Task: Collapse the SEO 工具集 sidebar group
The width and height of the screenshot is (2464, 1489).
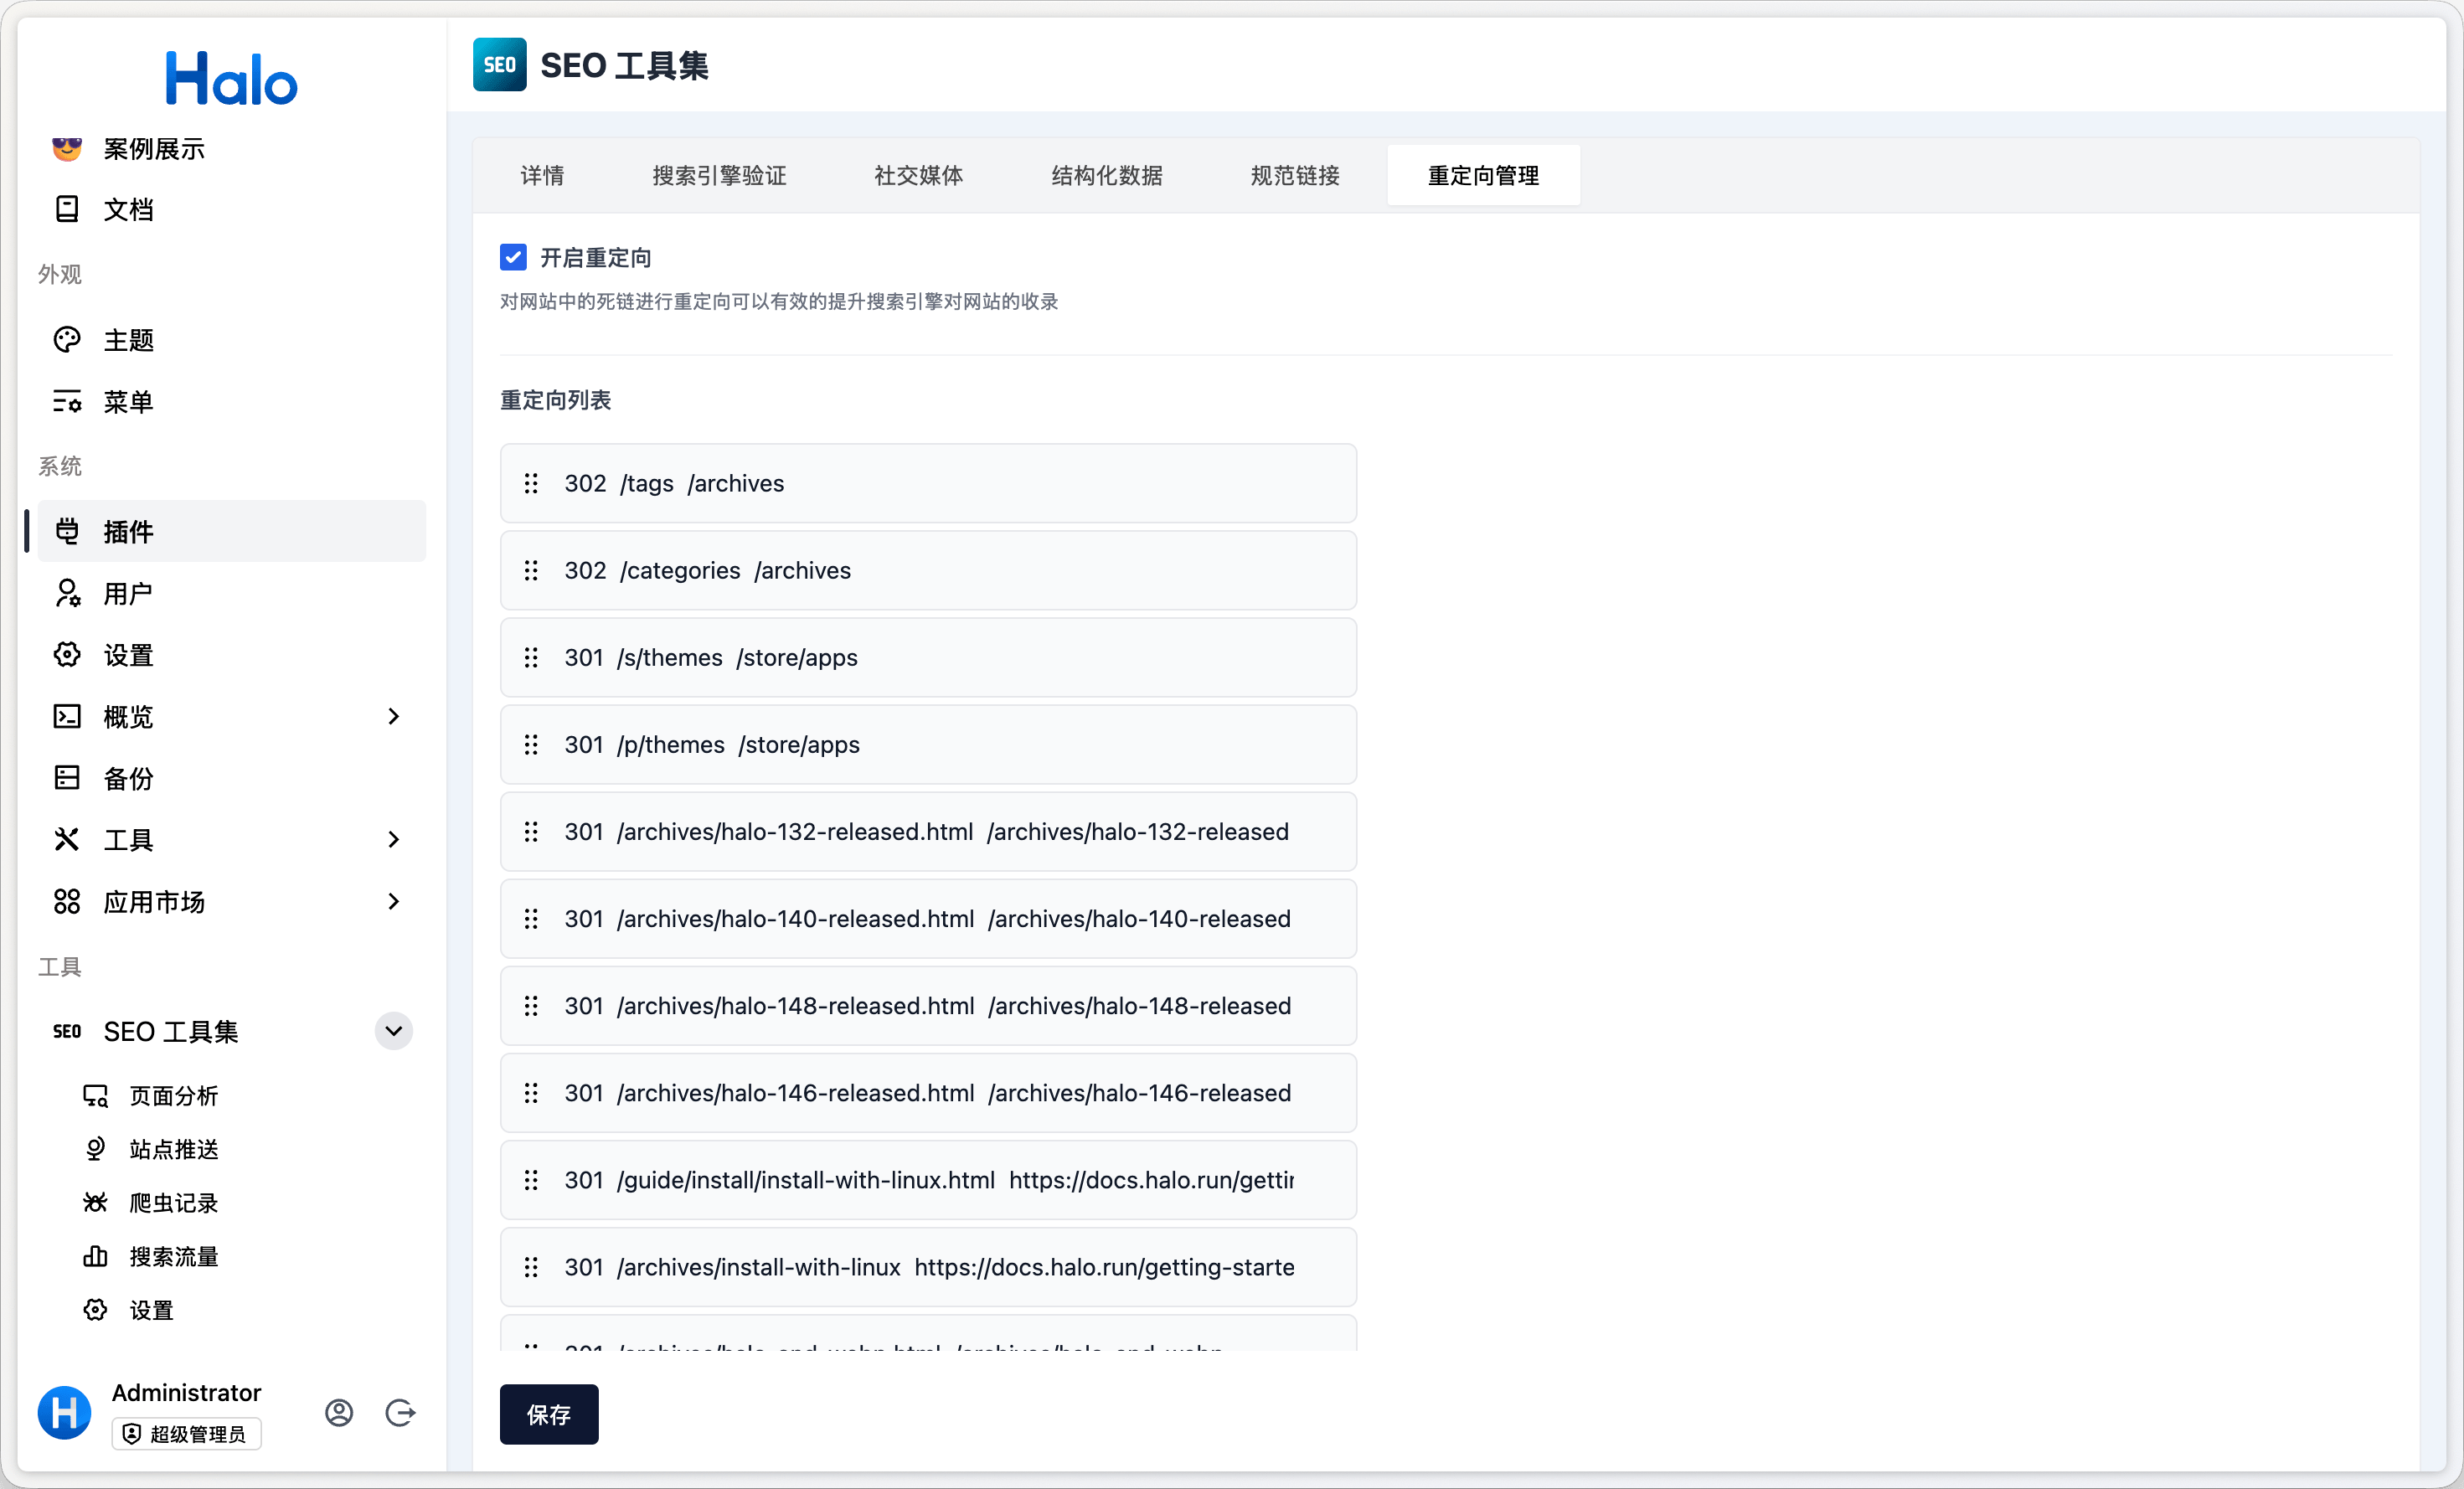Action: click(x=393, y=1031)
